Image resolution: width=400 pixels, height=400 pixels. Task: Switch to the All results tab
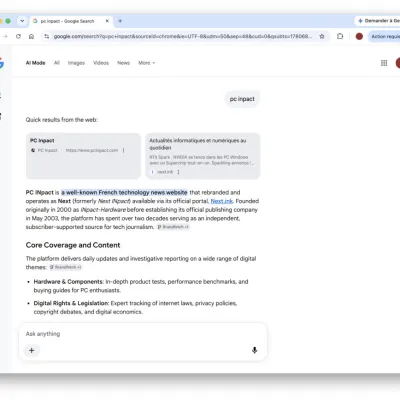tap(57, 63)
